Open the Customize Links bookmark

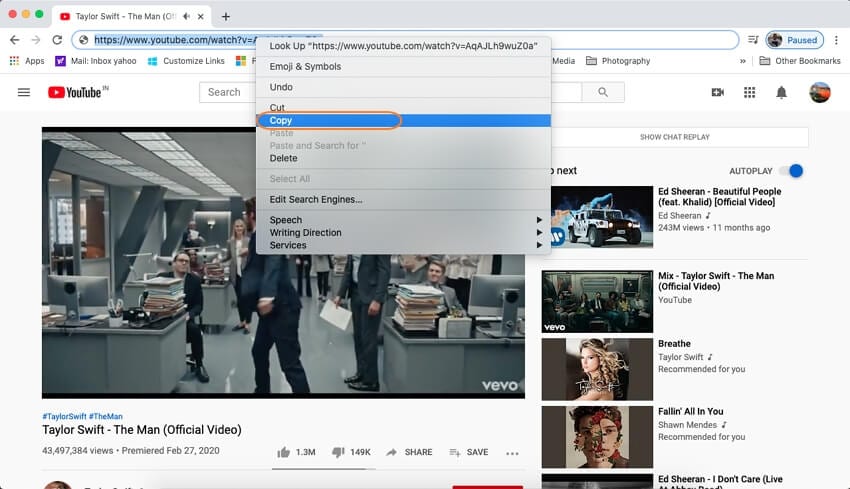tap(186, 61)
